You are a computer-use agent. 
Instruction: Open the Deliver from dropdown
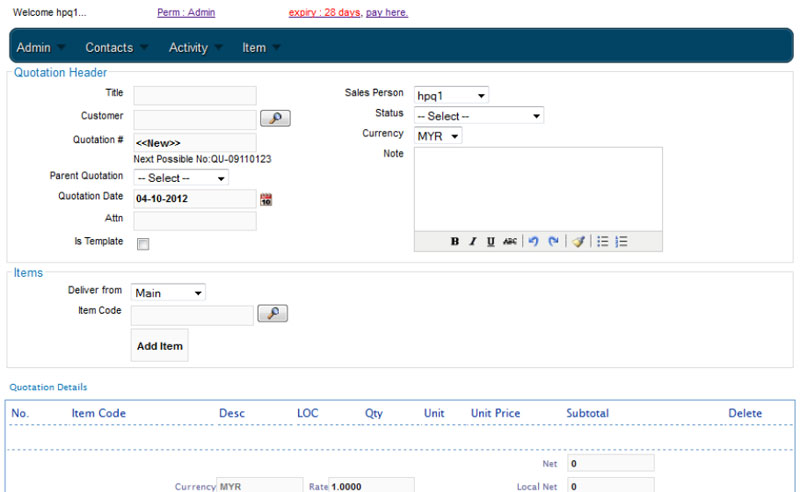[168, 293]
